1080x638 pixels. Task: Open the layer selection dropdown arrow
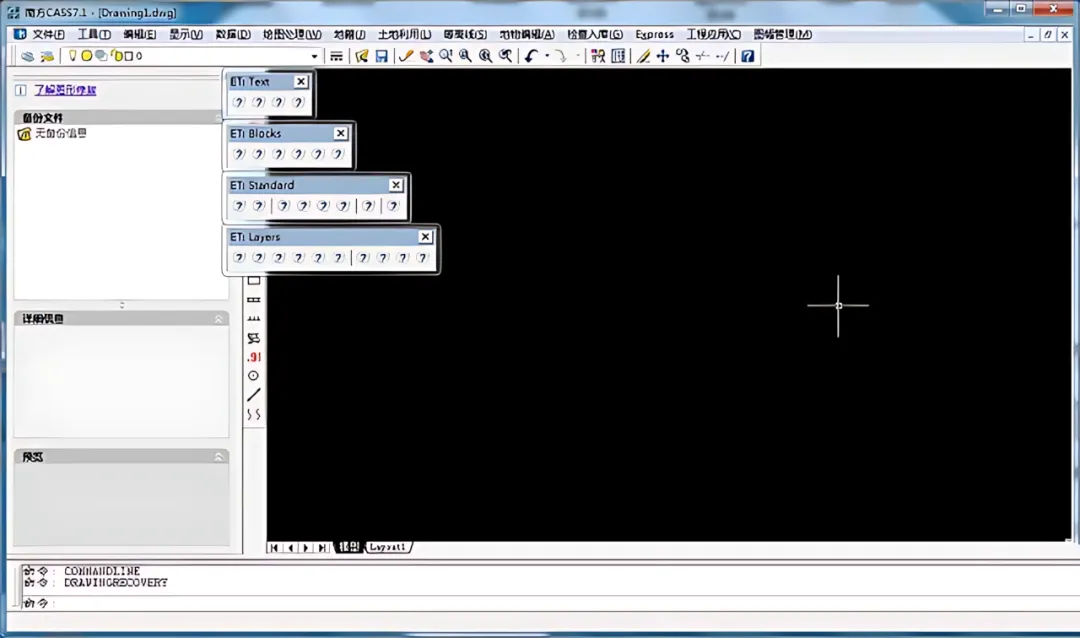314,56
